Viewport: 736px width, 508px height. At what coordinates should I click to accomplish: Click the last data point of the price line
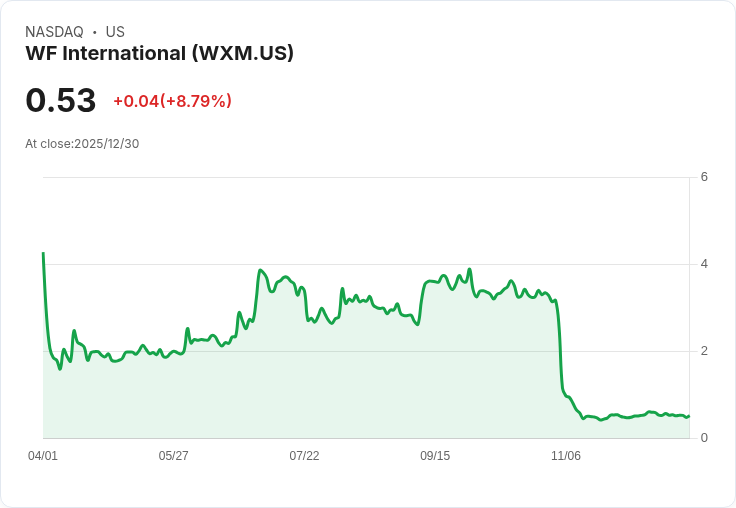(x=689, y=416)
